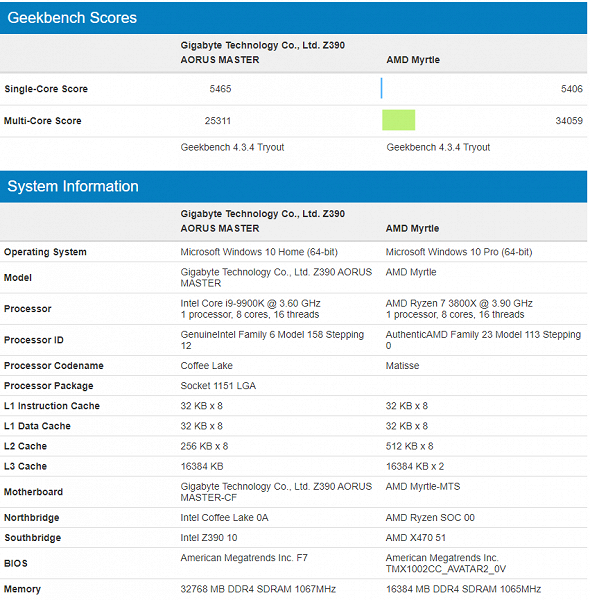Click the Coffee Lake codename value

207,365
